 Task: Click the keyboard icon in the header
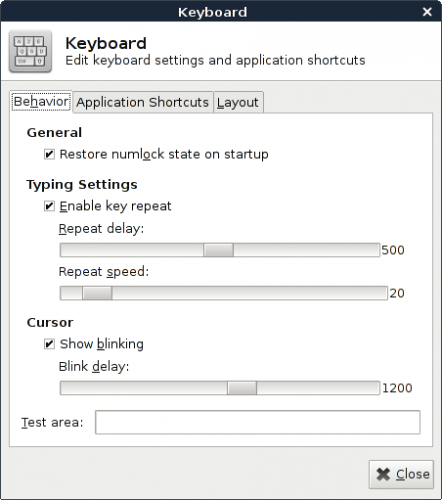pos(30,51)
